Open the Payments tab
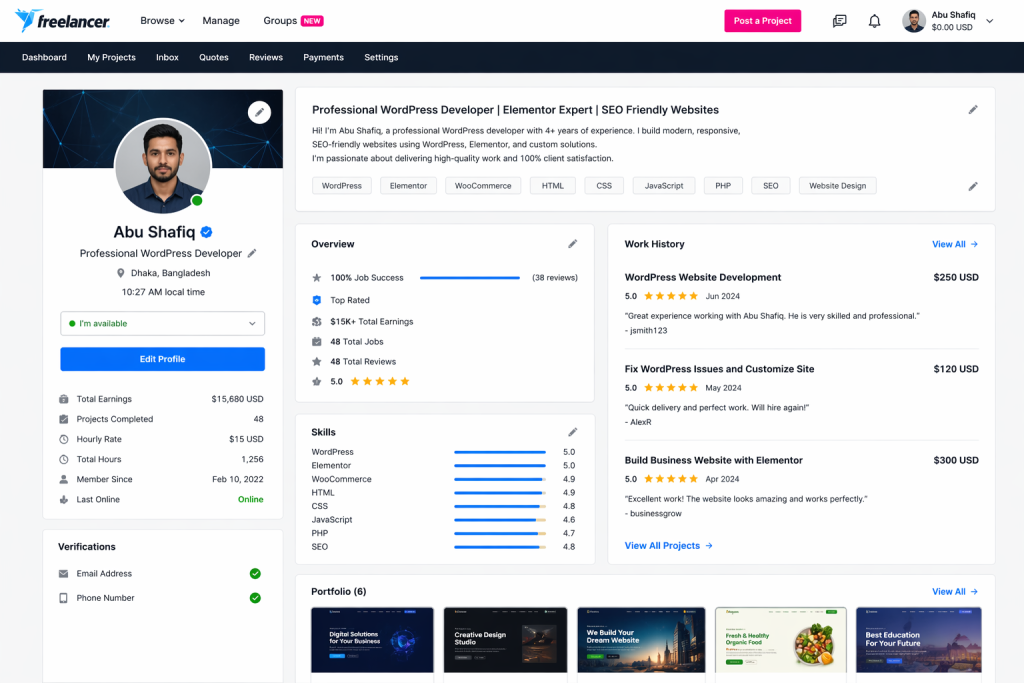Screen dimensions: 1024x683 [323, 57]
